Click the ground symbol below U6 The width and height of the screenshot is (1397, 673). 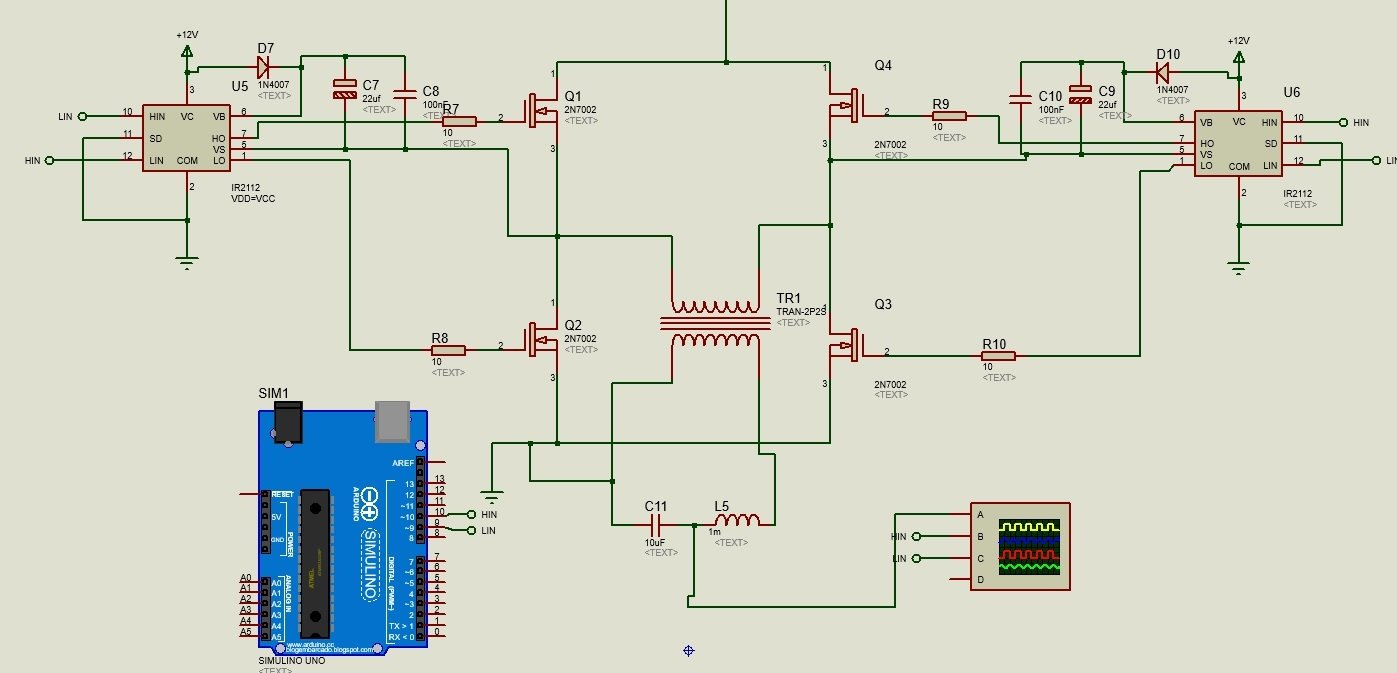point(1239,267)
